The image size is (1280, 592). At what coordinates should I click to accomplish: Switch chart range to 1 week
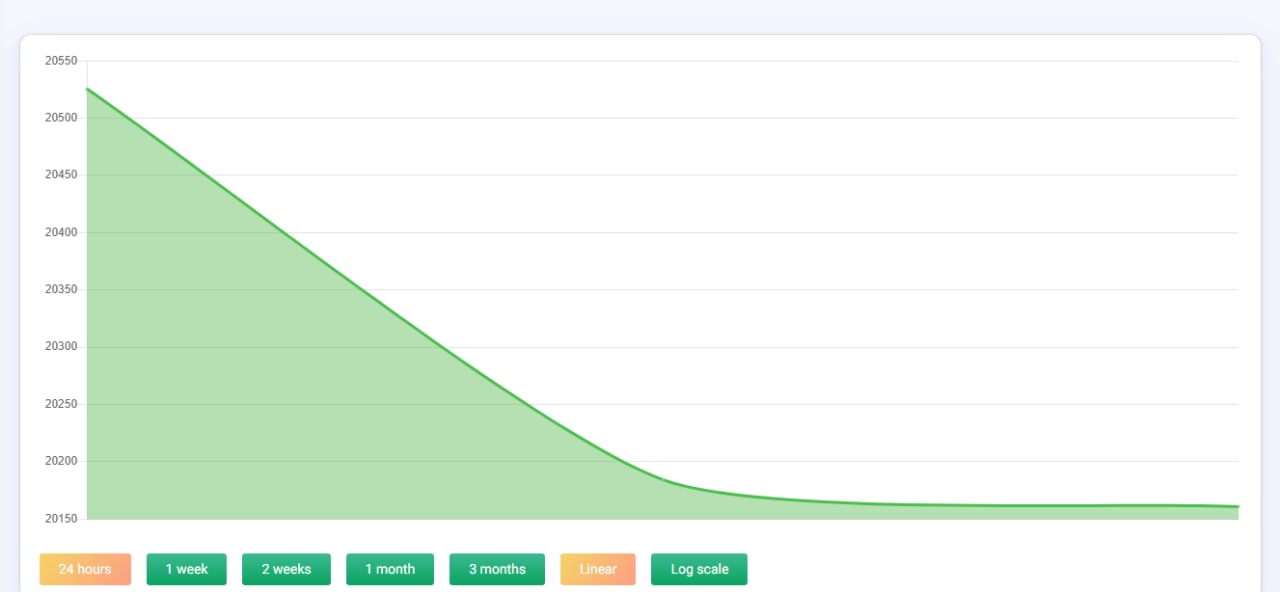click(187, 569)
